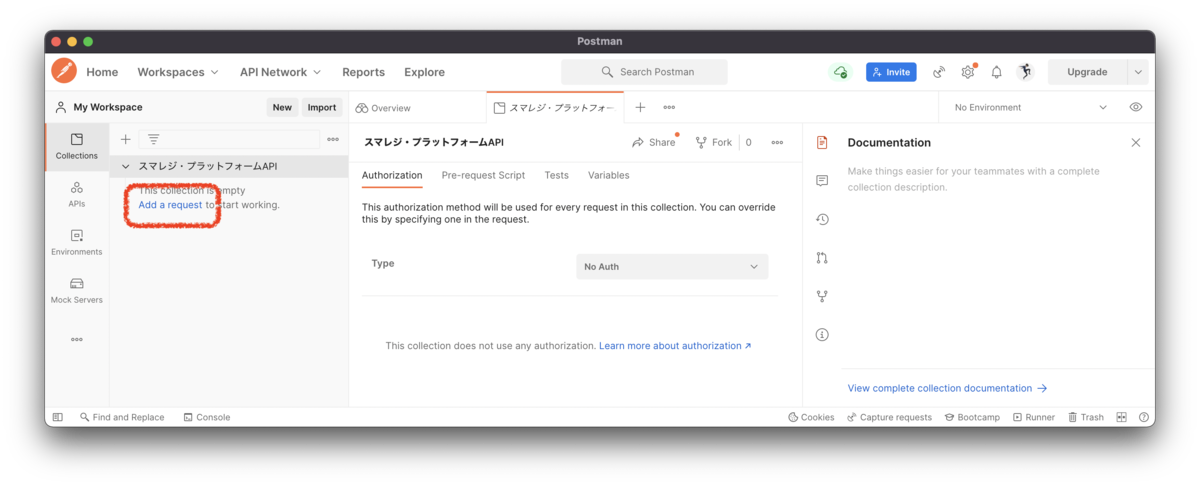The width and height of the screenshot is (1200, 486).
Task: Collapse the スマレジ・プラットフォームAPI collection
Action: [x=126, y=166]
